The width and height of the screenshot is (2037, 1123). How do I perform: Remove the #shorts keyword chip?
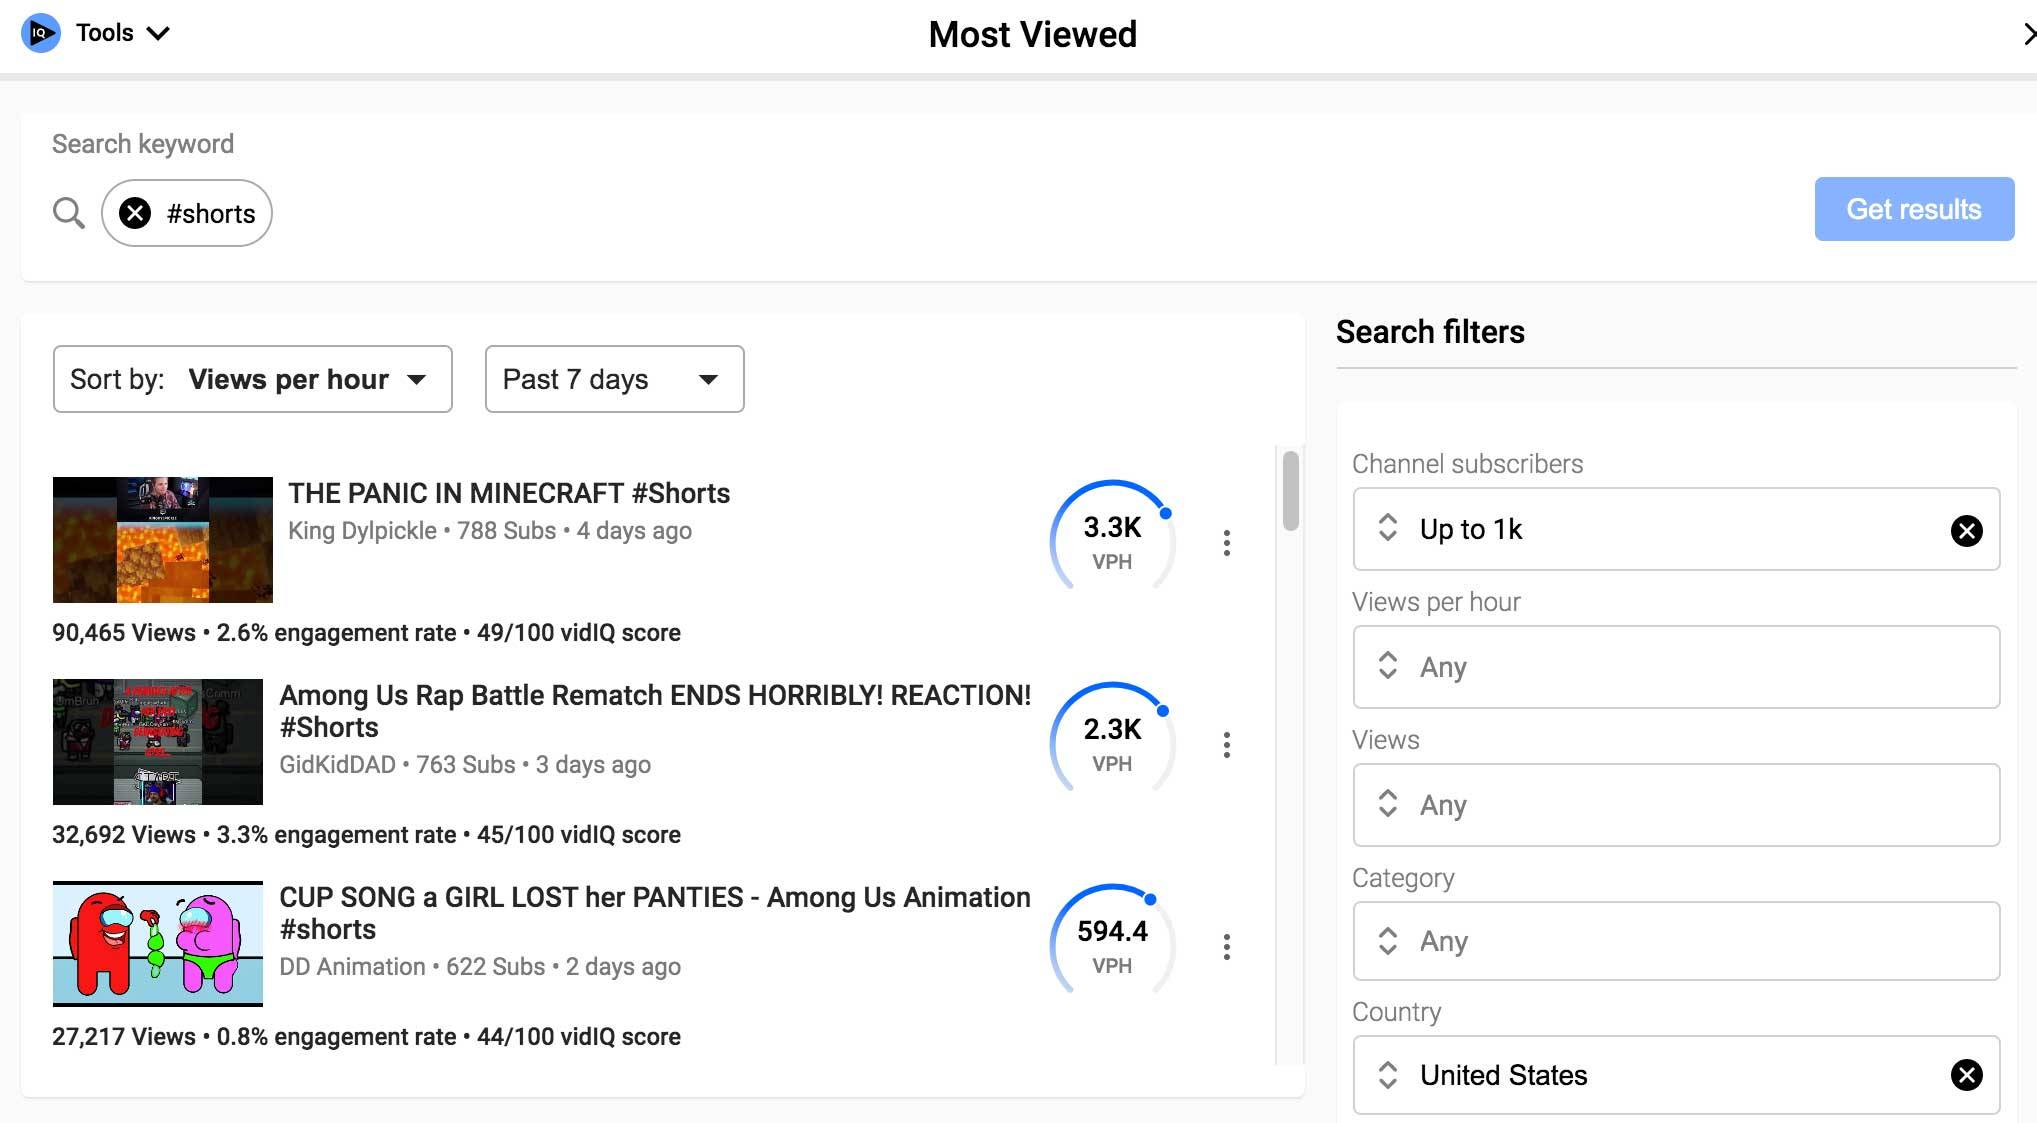(x=135, y=213)
